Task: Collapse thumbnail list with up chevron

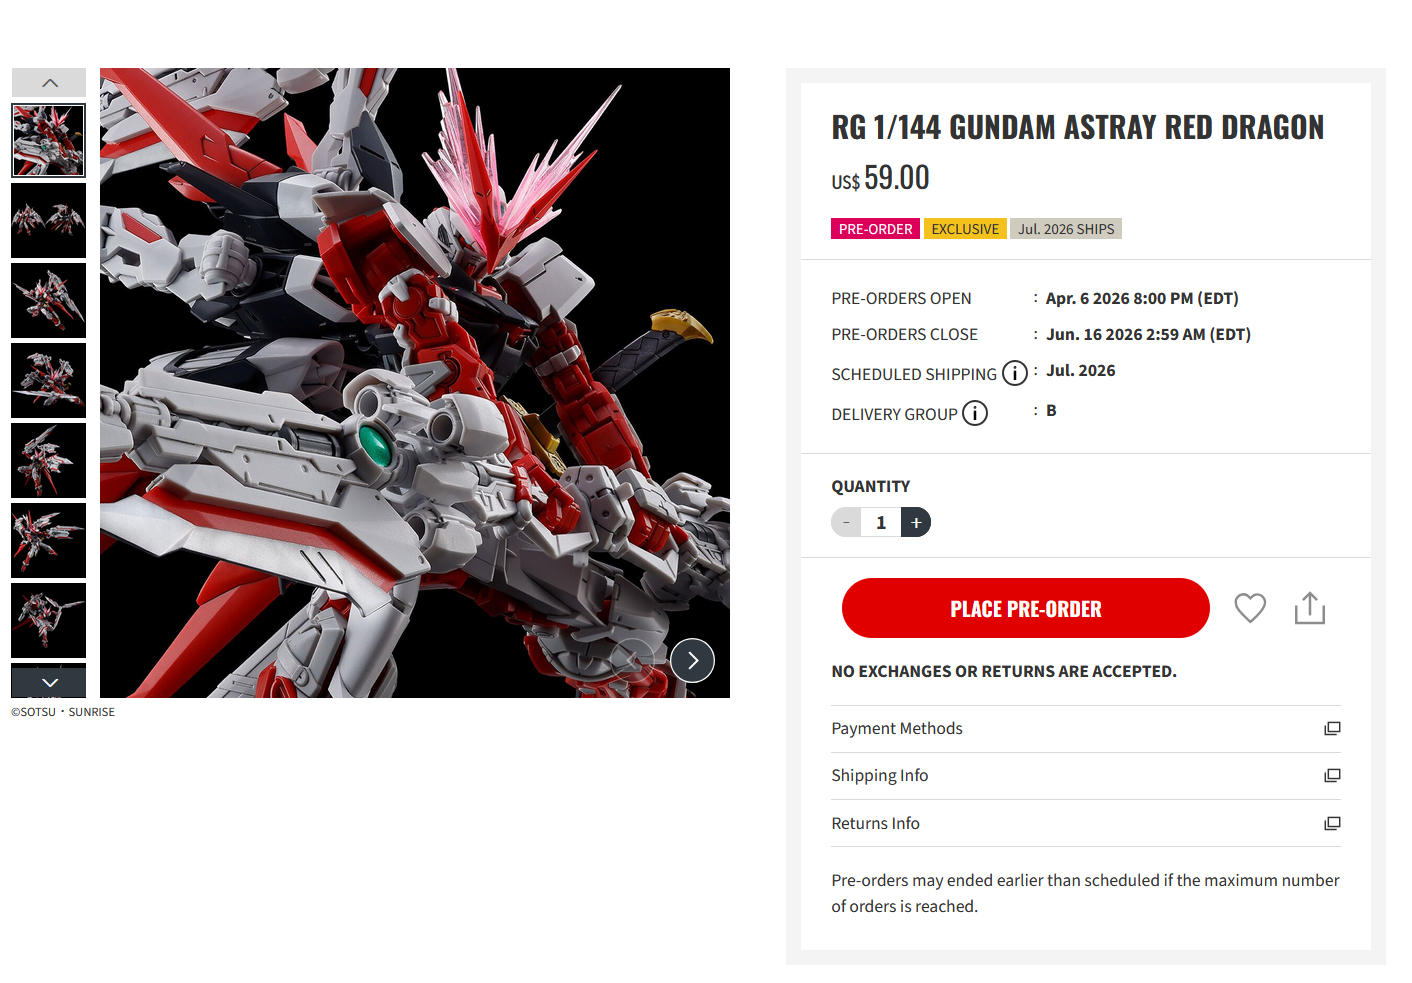Action: pos(49,82)
